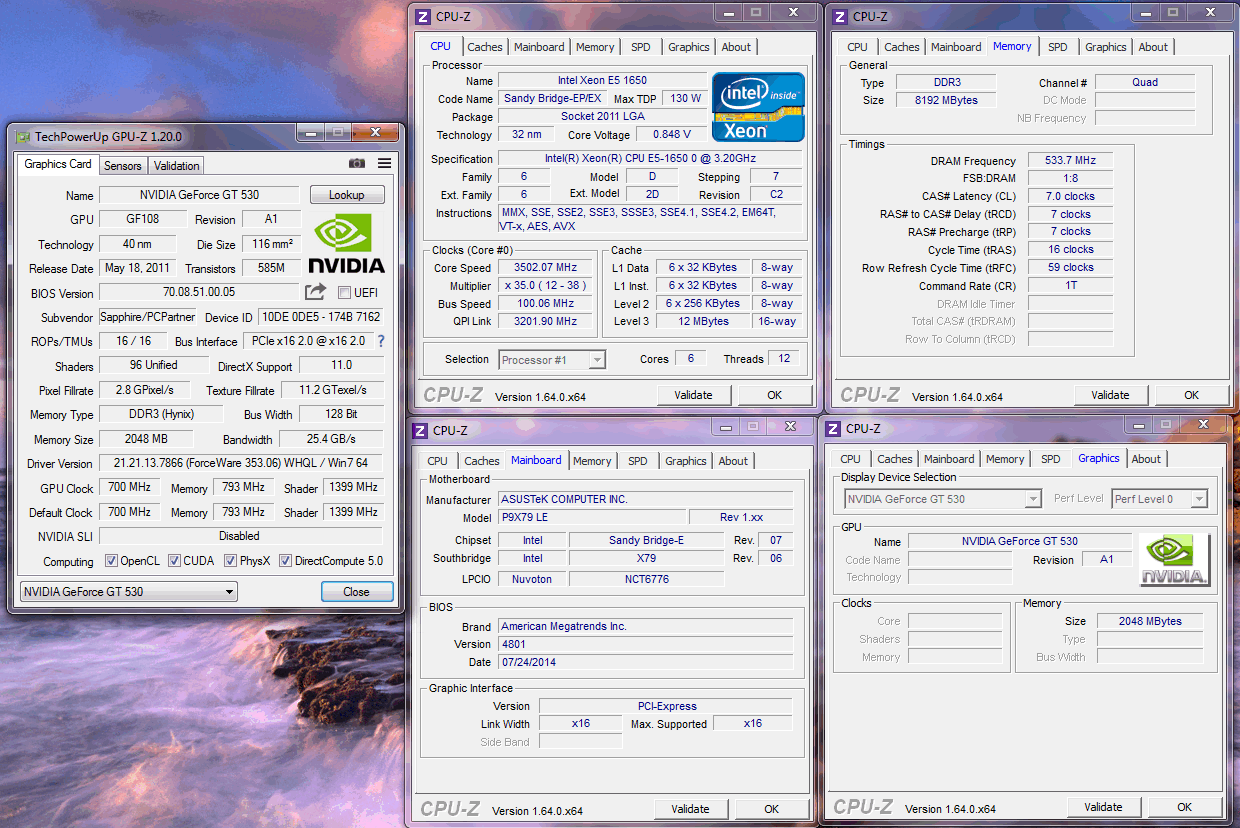
Task: Toggle the UEFI checkbox
Action: click(x=344, y=293)
